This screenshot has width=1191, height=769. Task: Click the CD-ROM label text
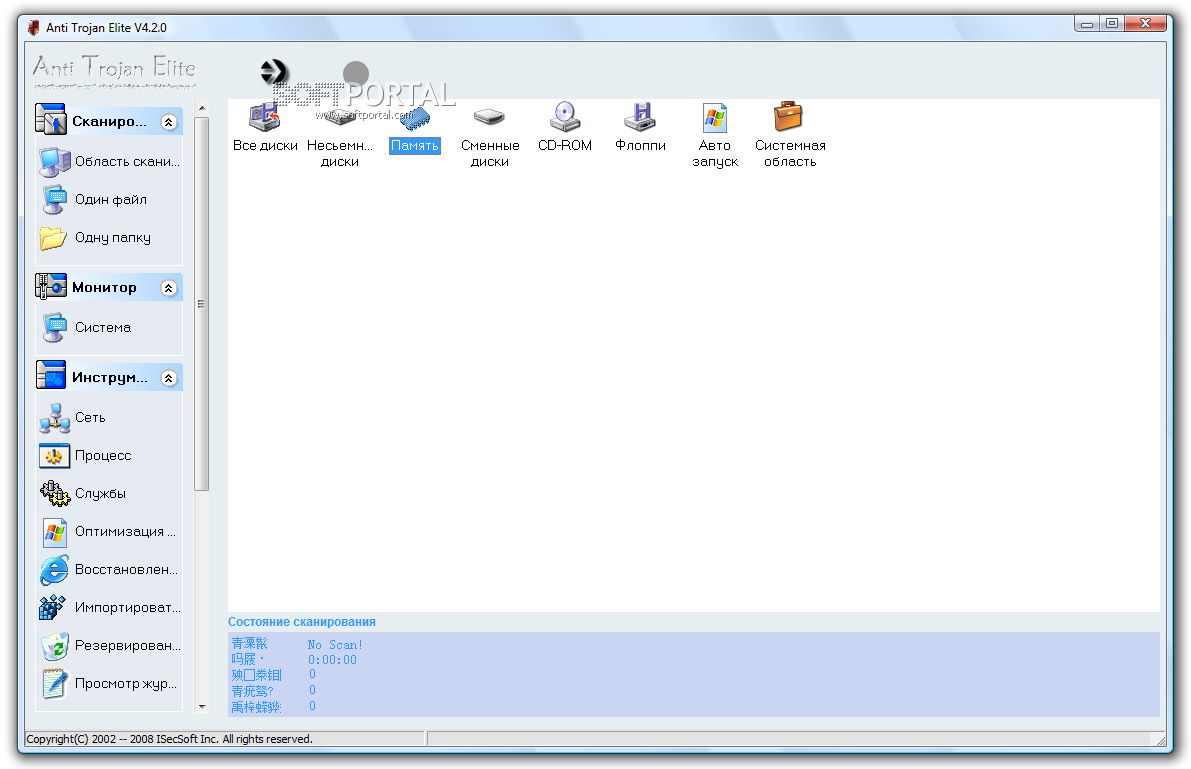pos(564,146)
